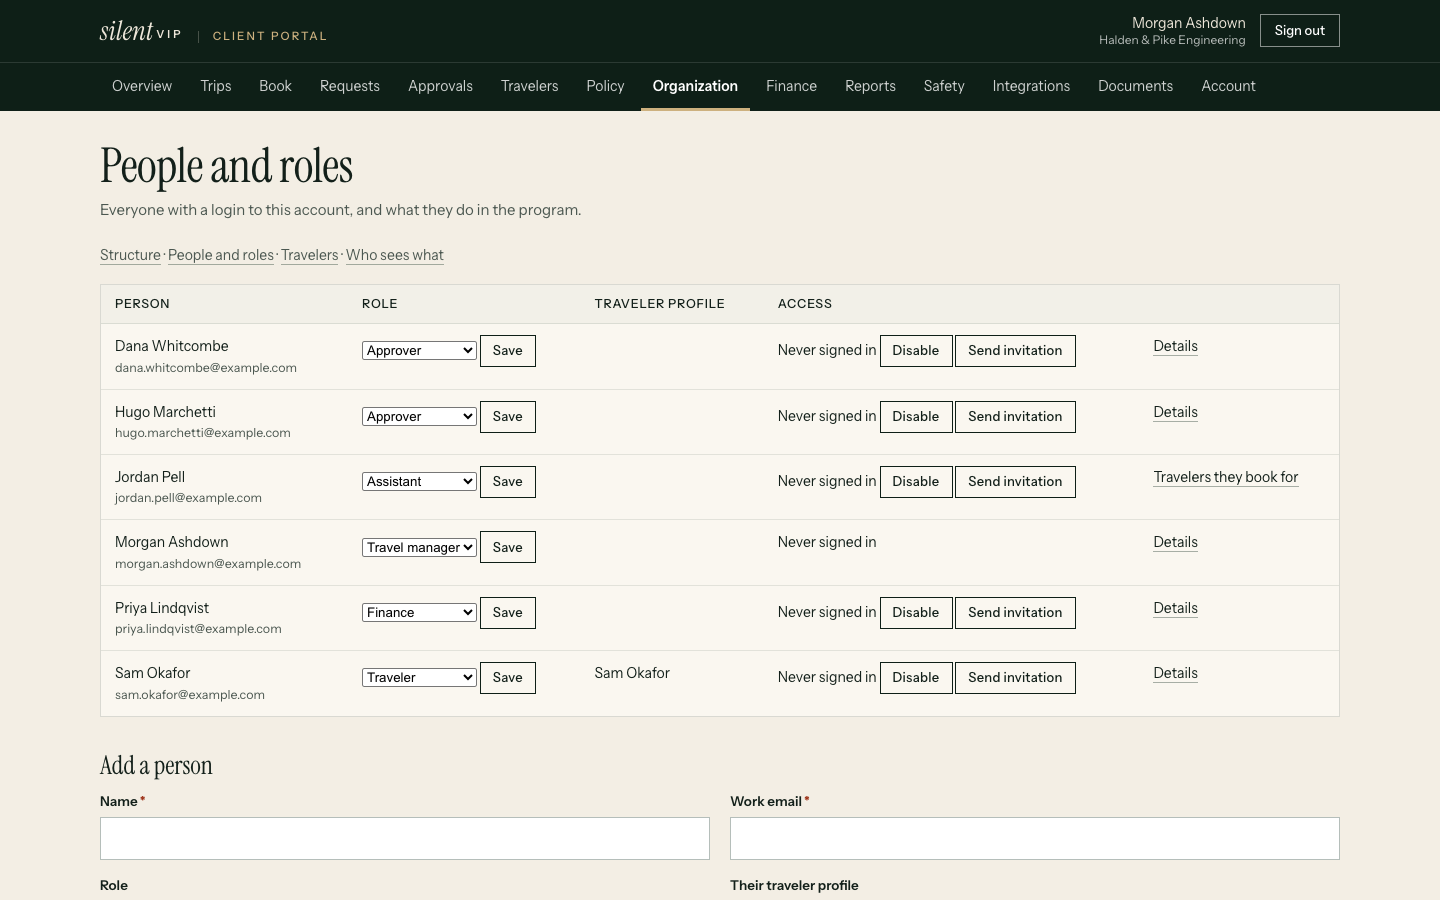Save Dana Whitcombe's role
The width and height of the screenshot is (1440, 900).
point(508,351)
